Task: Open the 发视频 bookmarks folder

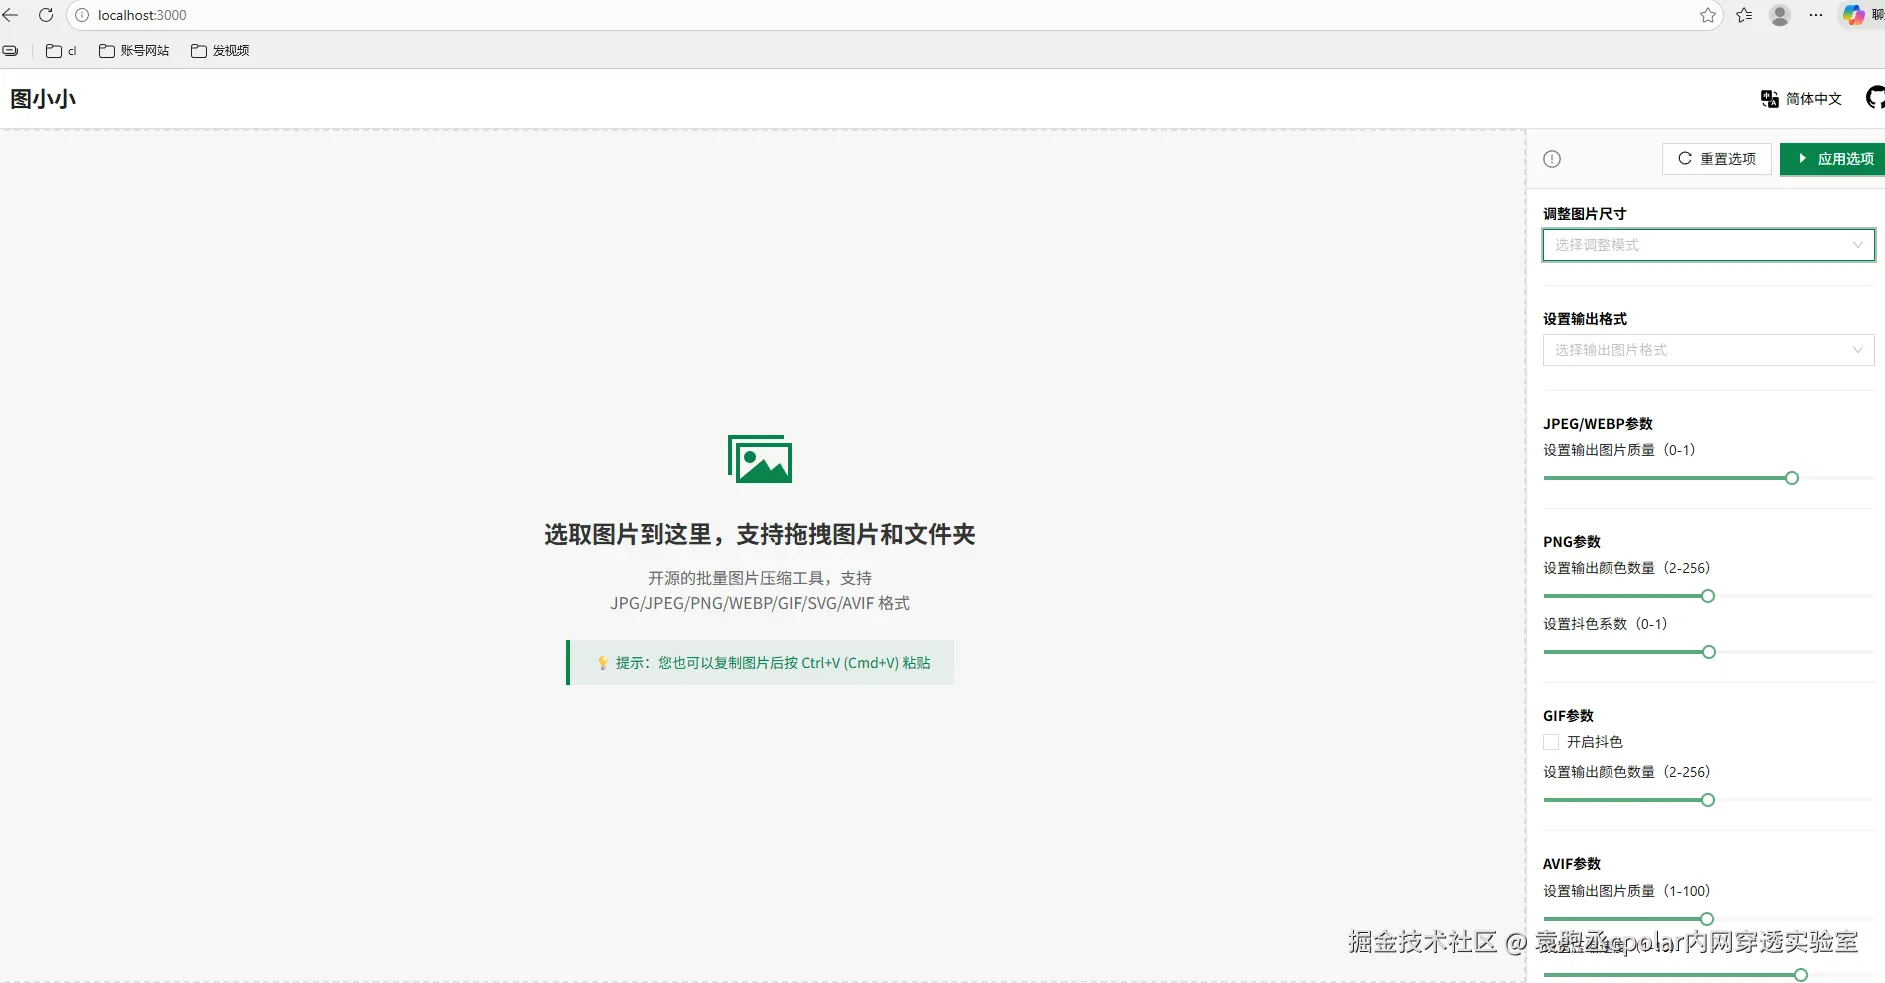Action: point(220,50)
